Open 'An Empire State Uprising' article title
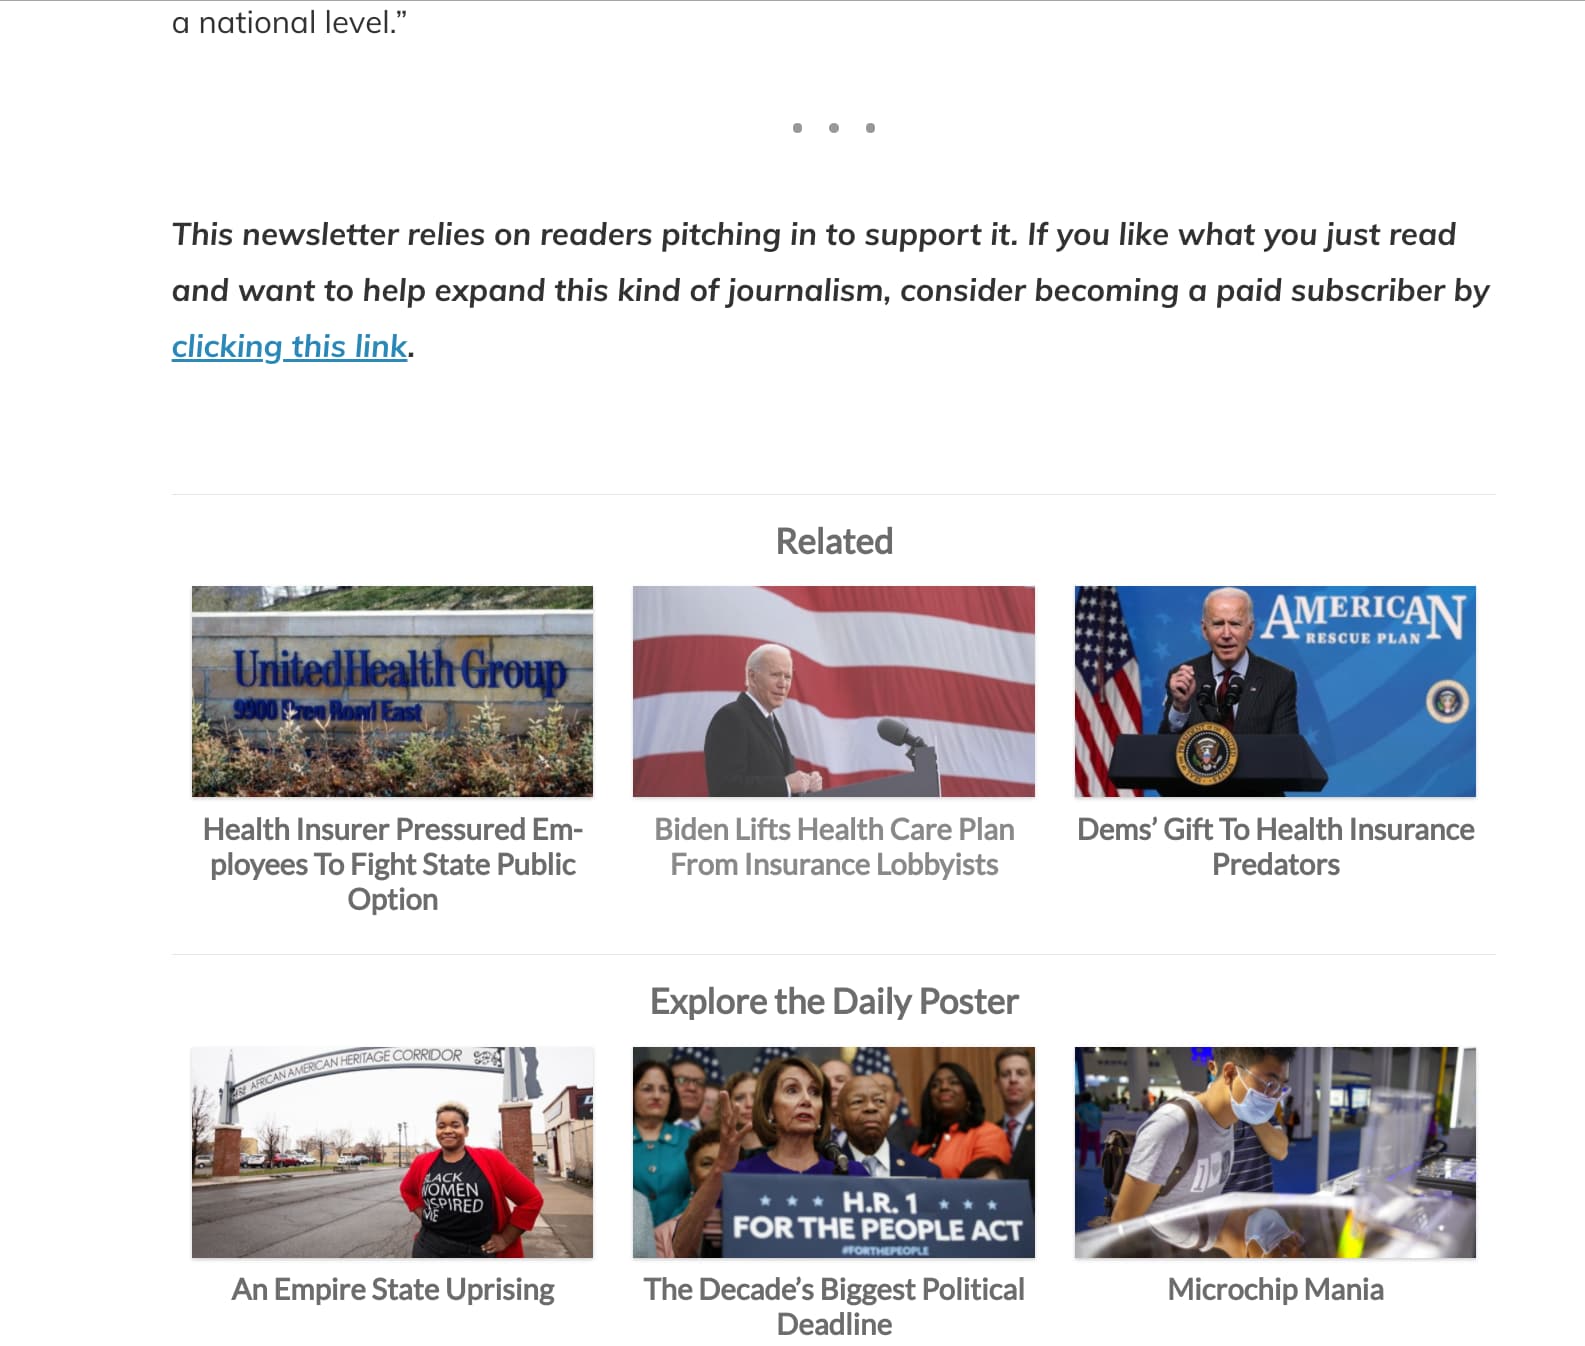Viewport: 1585px width, 1346px height. pyautogui.click(x=392, y=1289)
